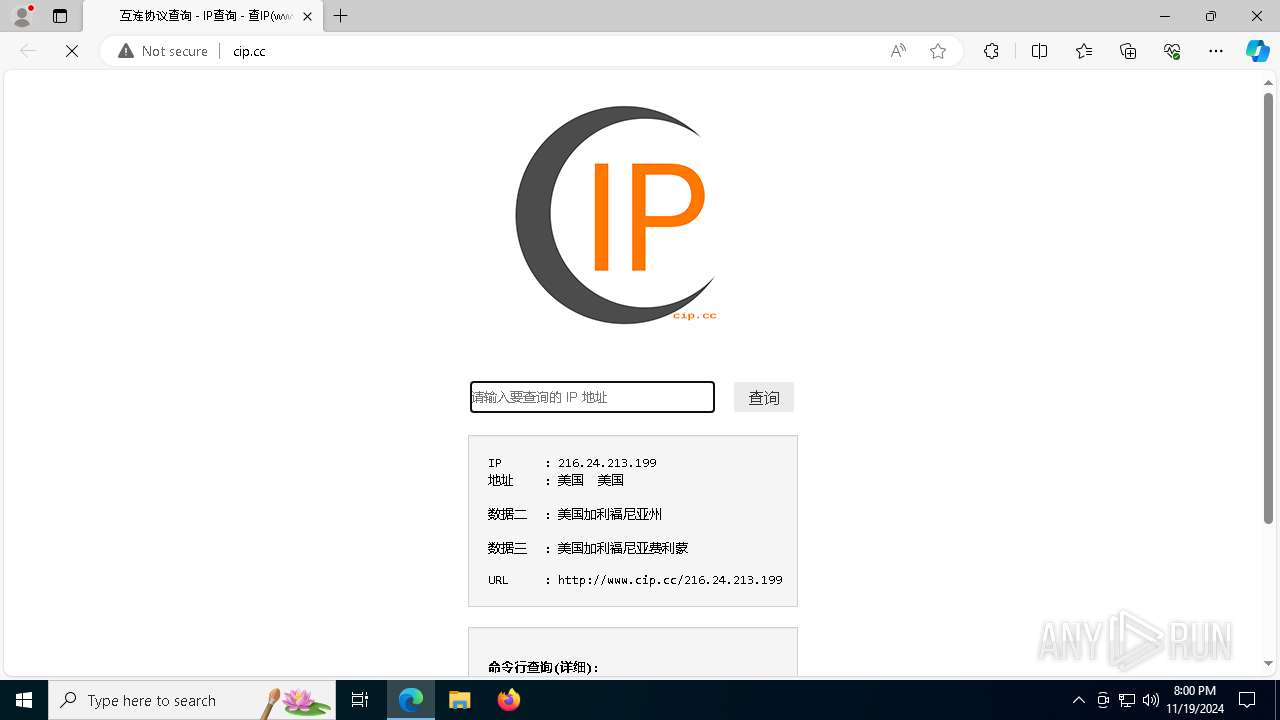This screenshot has width=1280, height=720.
Task: Open the tab actions menu icon
Action: click(x=60, y=16)
